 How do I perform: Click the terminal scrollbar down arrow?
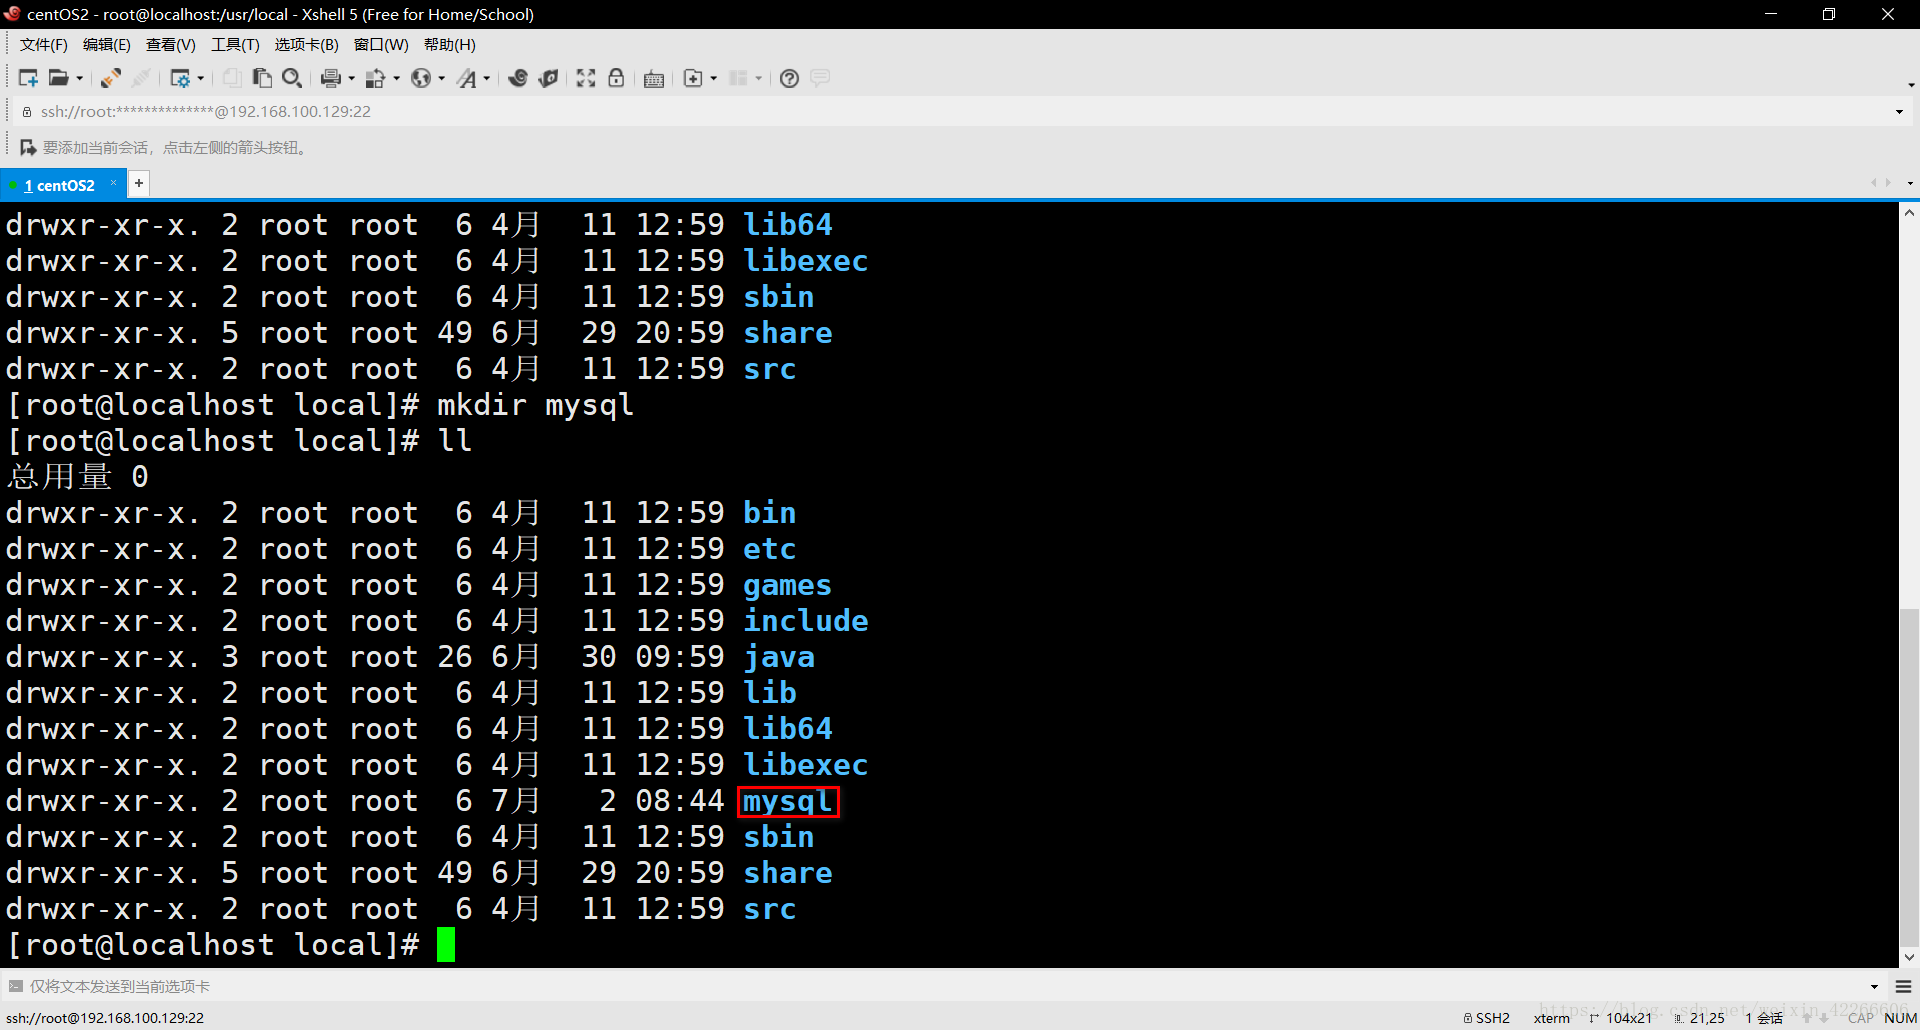[x=1909, y=957]
